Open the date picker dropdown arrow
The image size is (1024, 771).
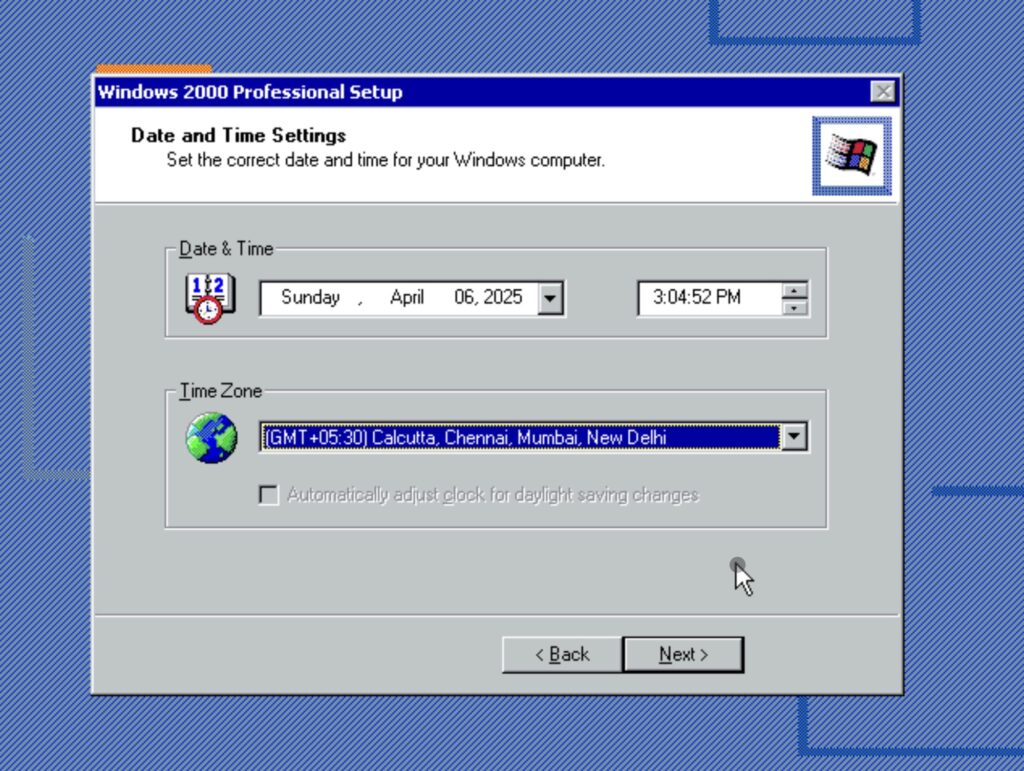tap(550, 298)
